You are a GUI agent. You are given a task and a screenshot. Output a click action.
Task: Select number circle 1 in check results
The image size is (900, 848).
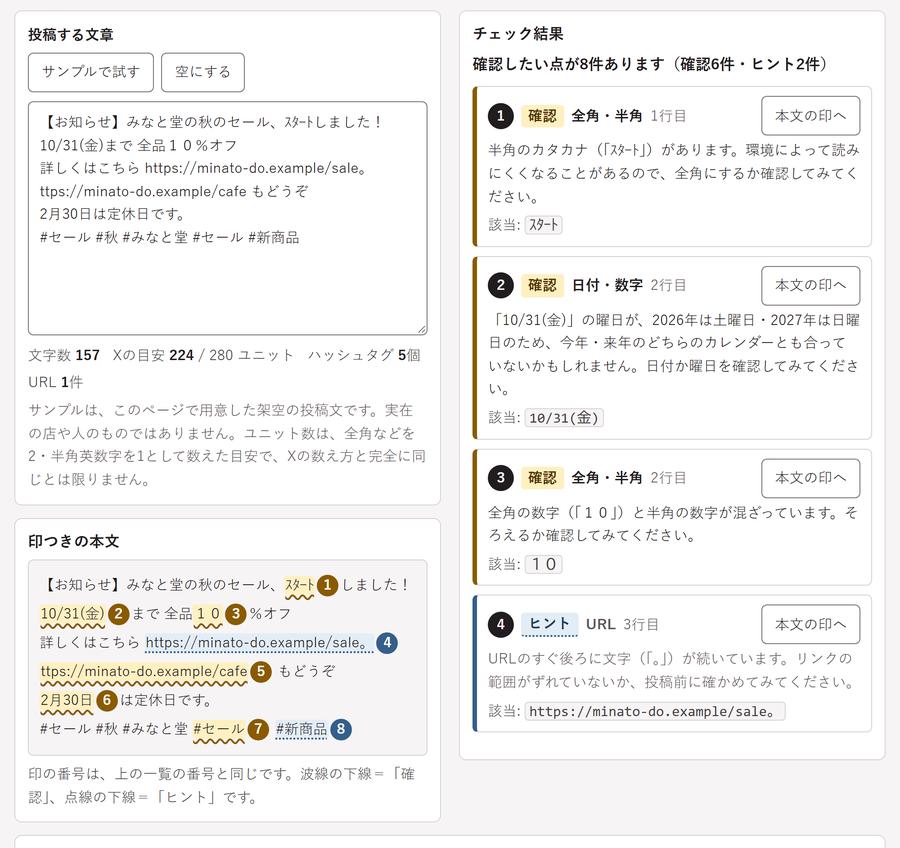501,116
